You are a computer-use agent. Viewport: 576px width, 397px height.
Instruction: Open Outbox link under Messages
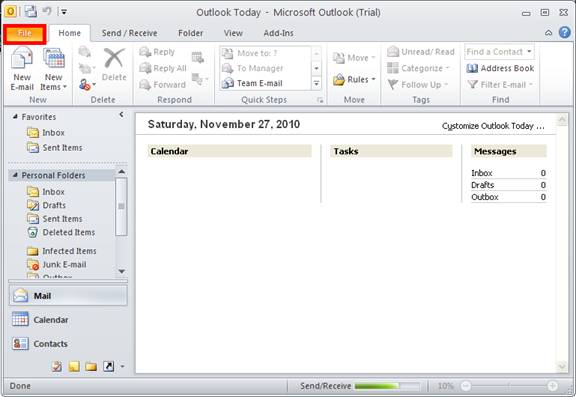(x=485, y=197)
